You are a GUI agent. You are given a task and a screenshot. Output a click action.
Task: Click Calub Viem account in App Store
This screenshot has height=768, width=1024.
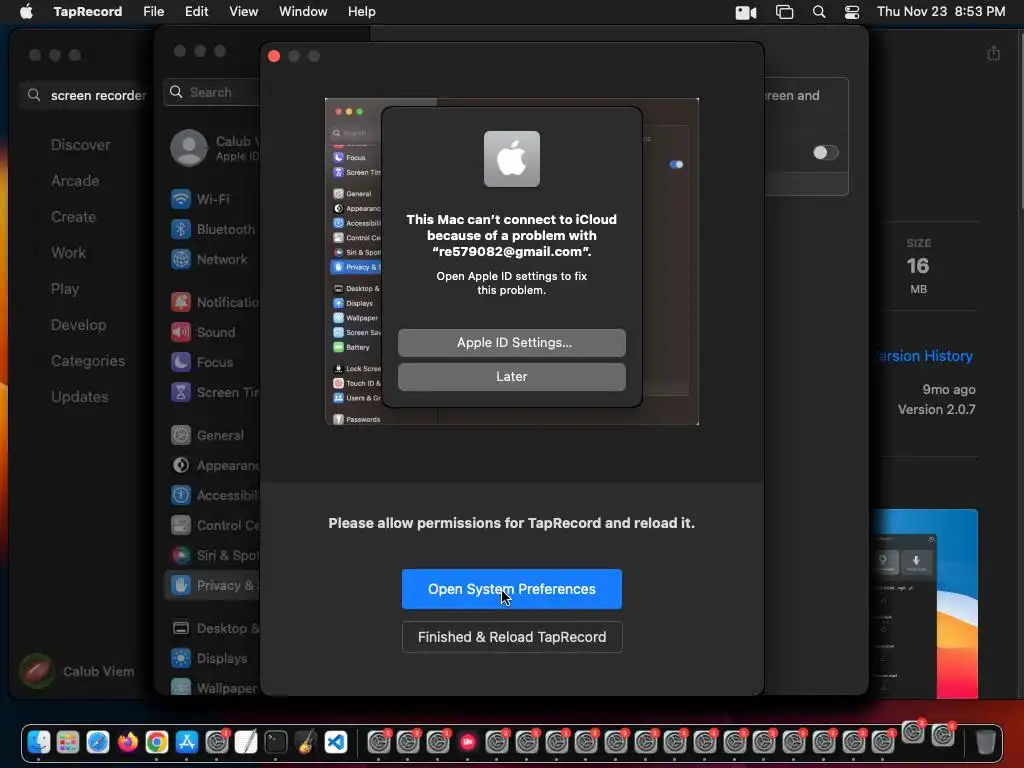77,671
